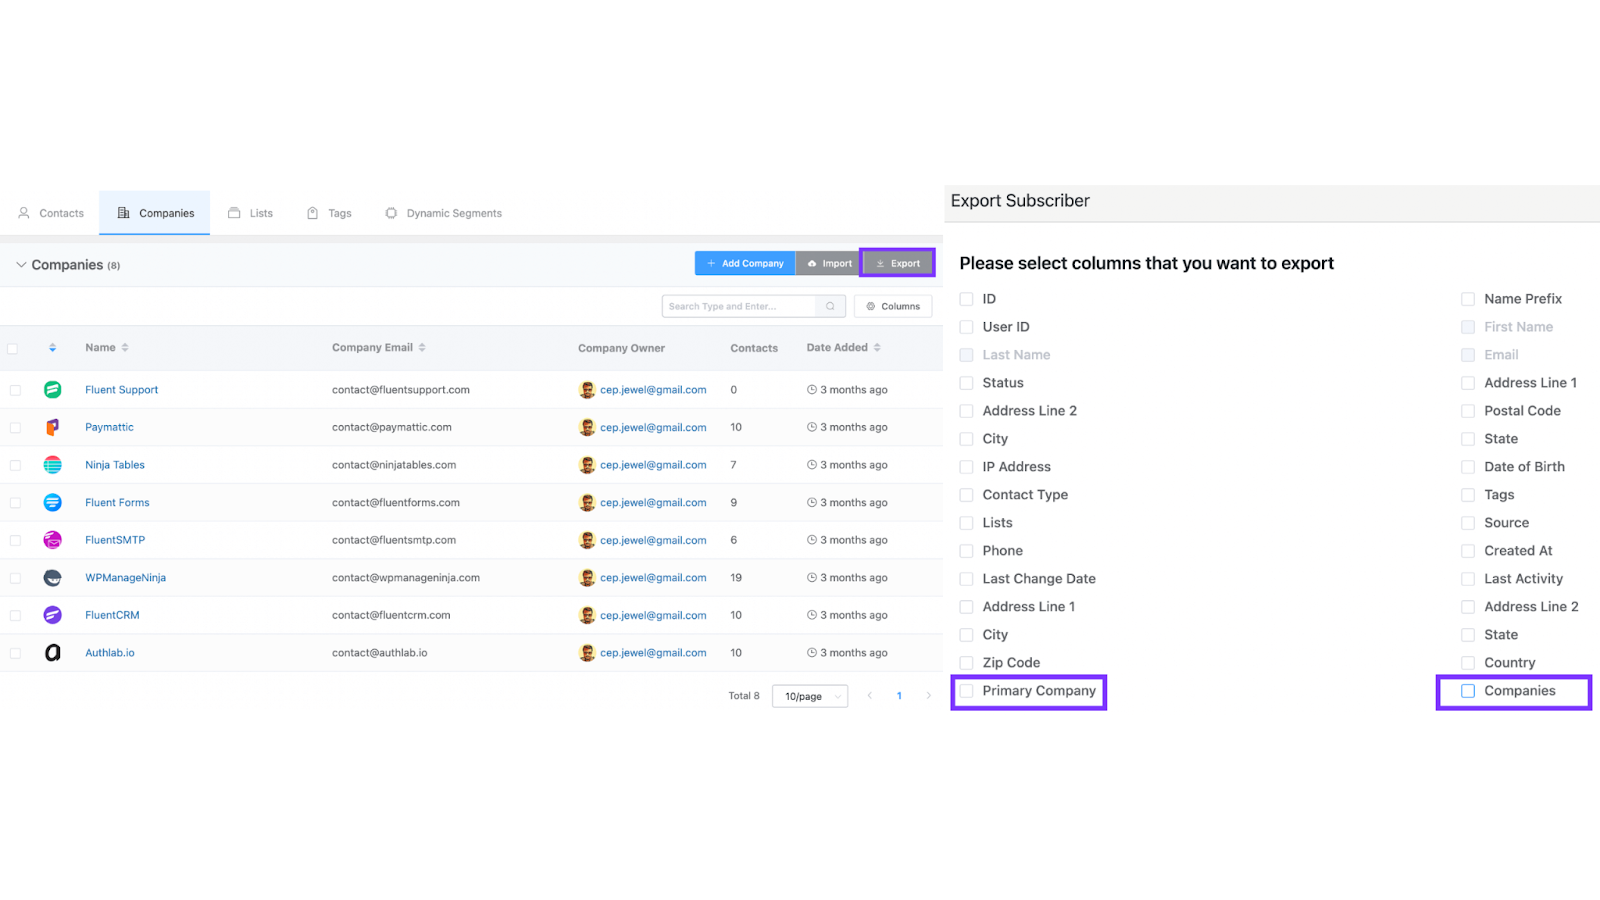Open the 10/page size dropdown

click(x=810, y=696)
